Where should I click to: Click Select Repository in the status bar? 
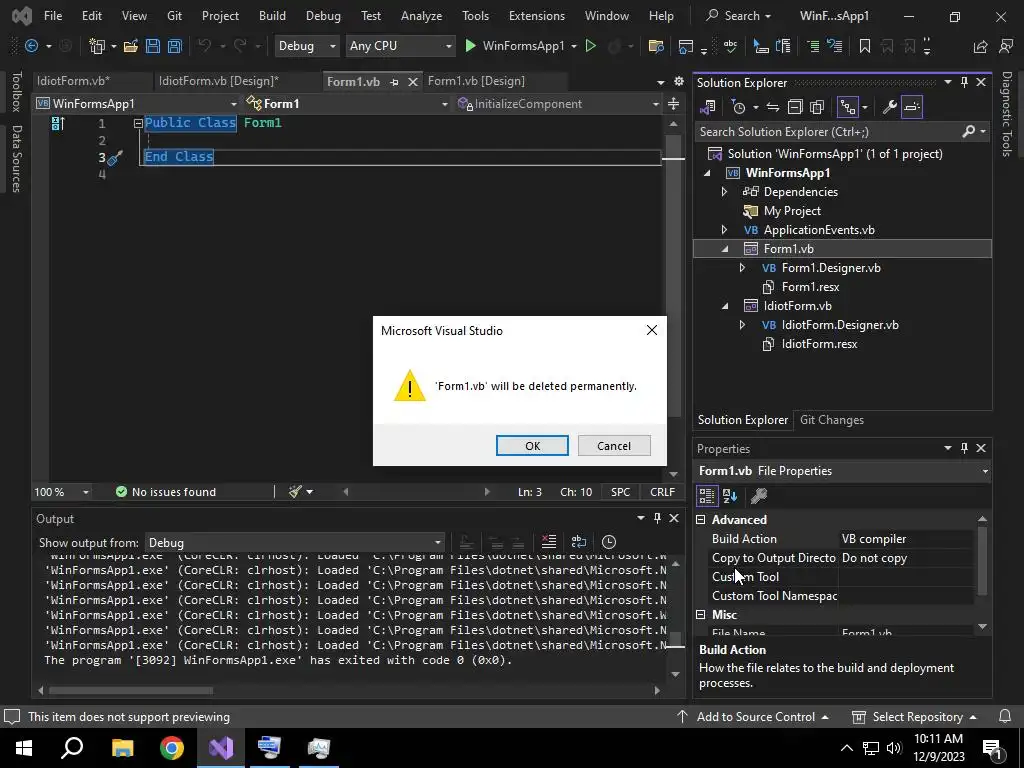pos(914,716)
